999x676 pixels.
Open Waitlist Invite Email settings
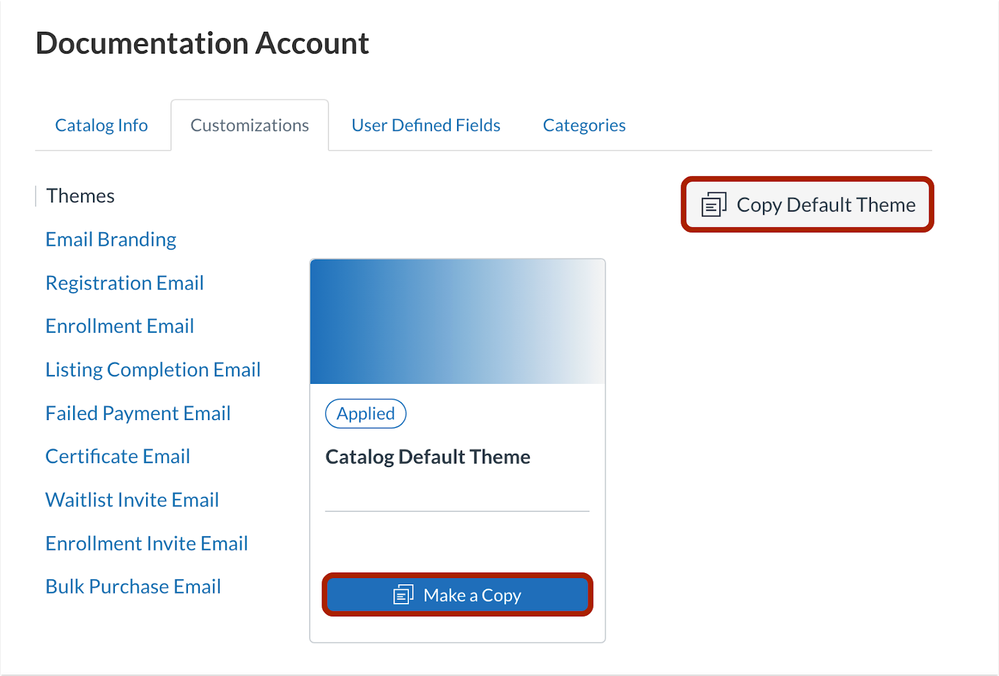pos(132,500)
